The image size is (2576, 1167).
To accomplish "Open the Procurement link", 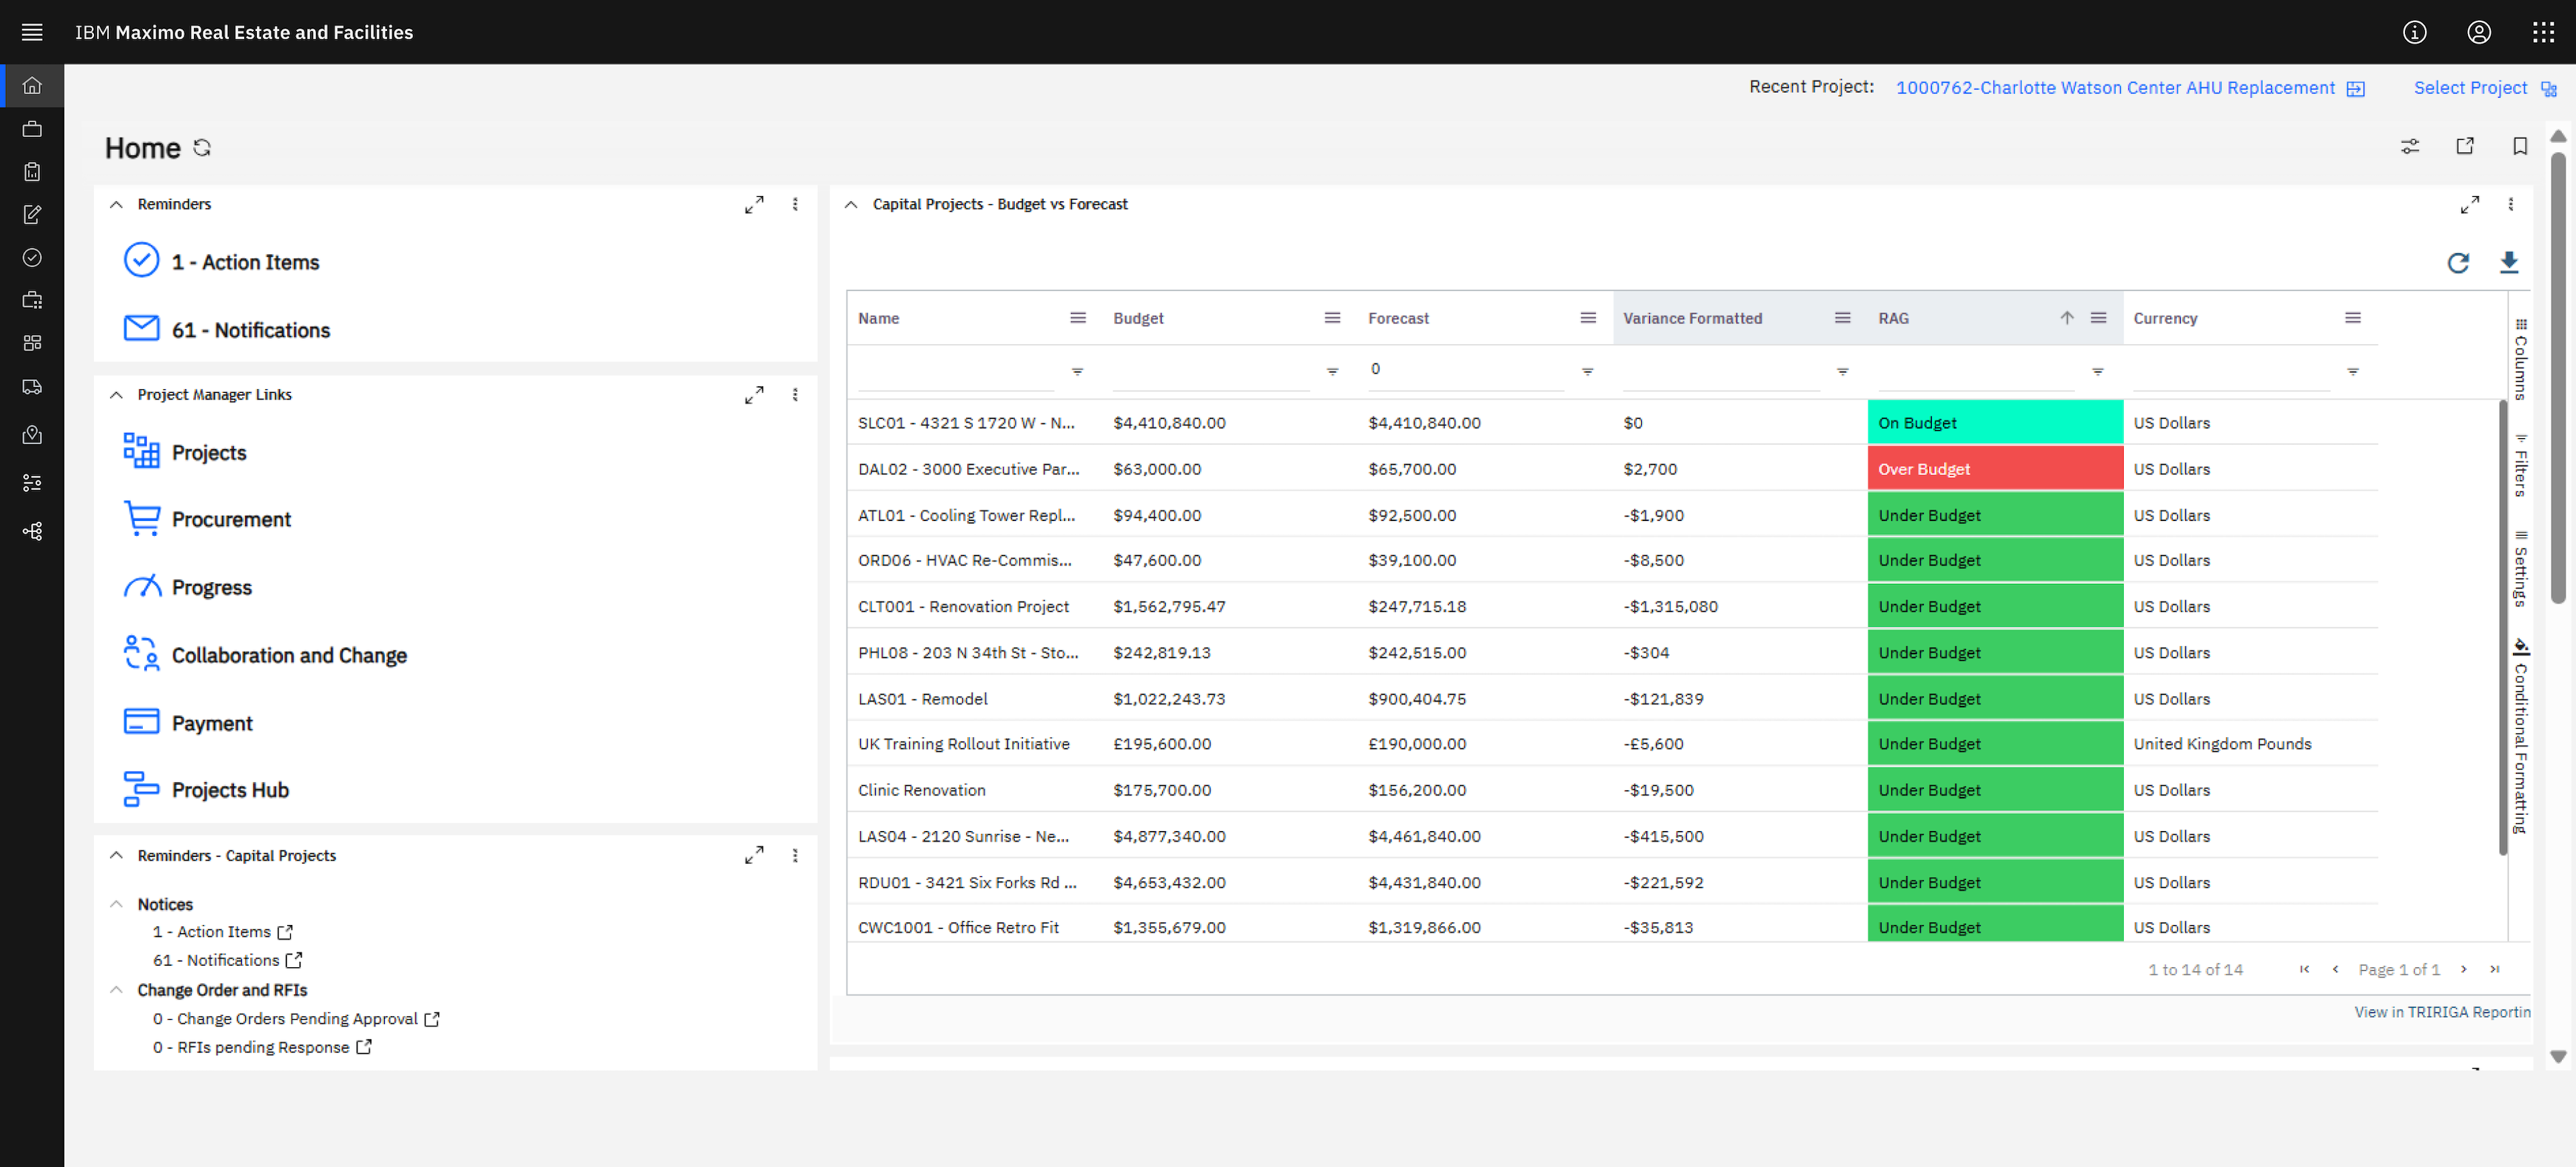I will (x=231, y=519).
